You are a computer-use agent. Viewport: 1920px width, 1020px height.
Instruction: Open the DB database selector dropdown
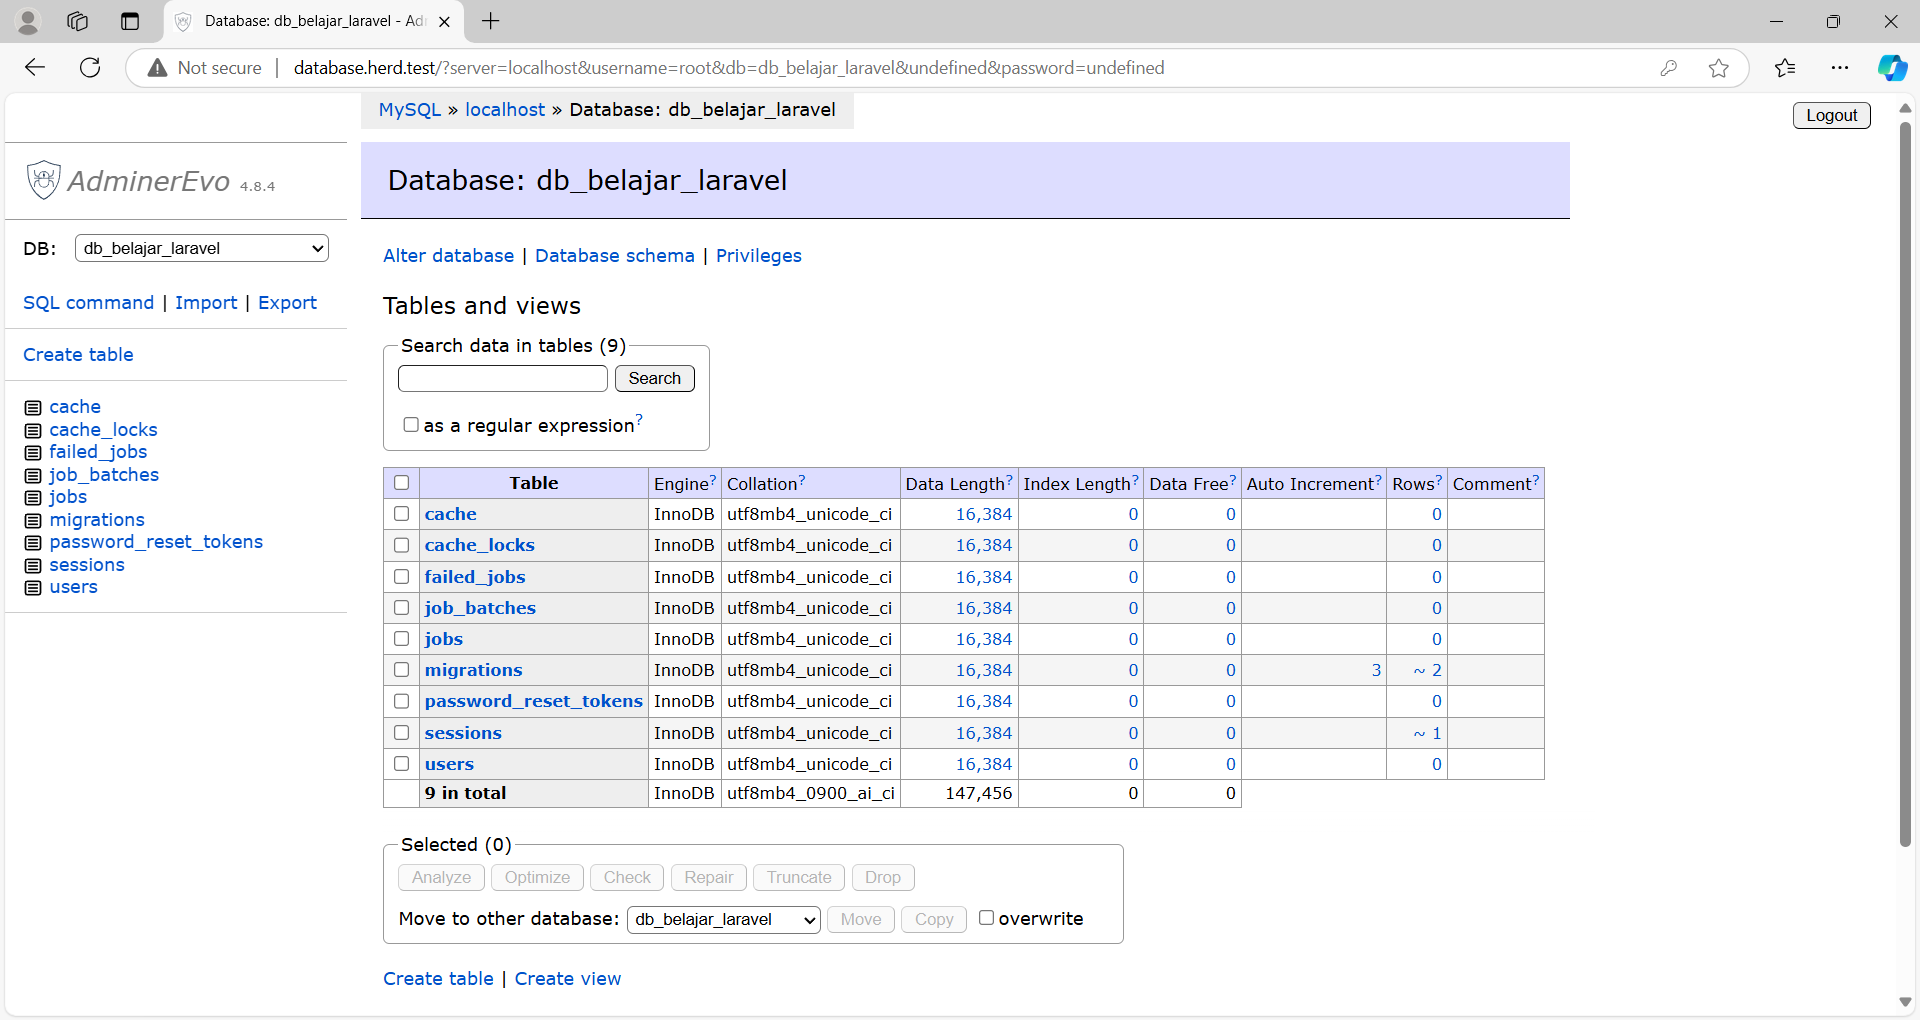pos(200,248)
